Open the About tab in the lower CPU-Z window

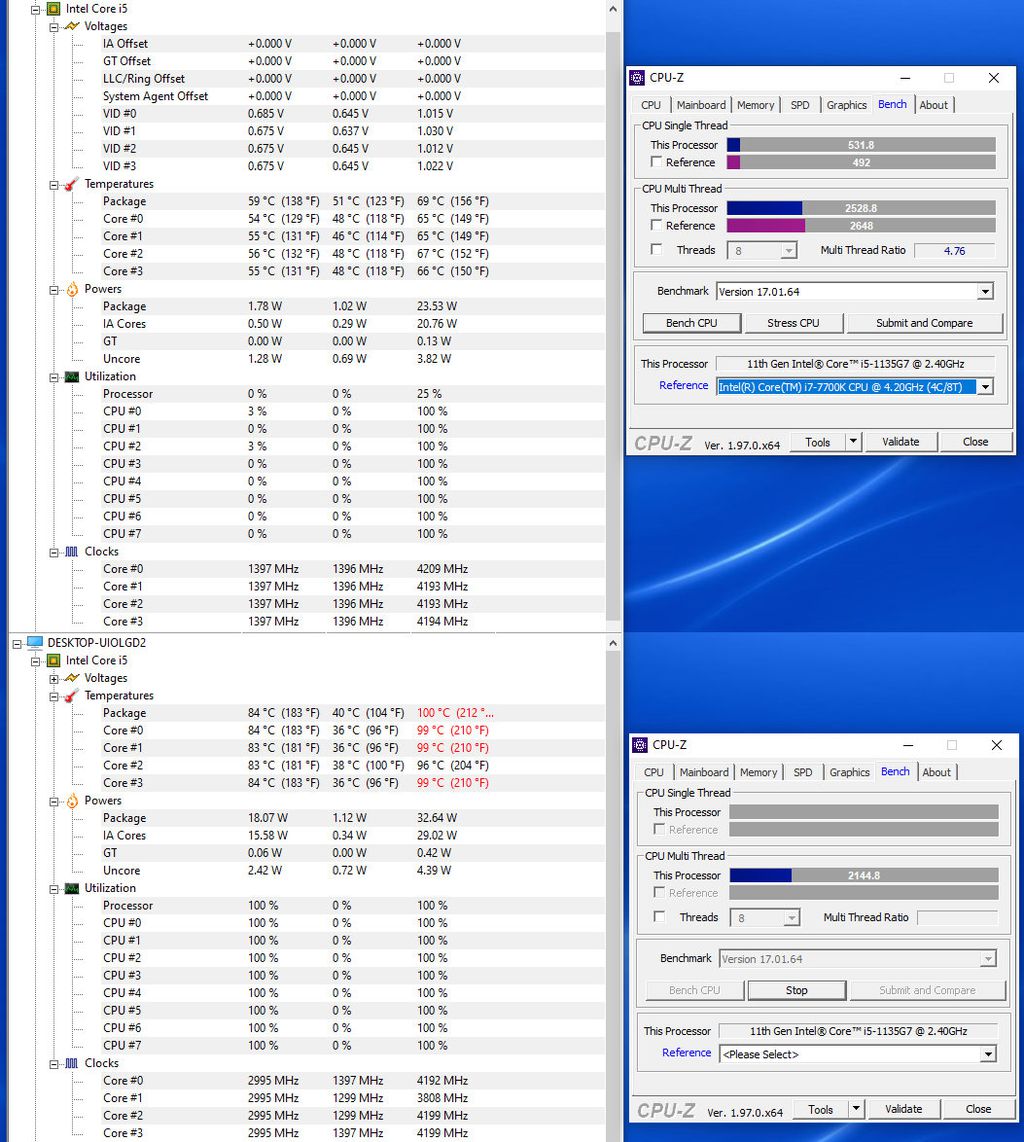(x=937, y=772)
